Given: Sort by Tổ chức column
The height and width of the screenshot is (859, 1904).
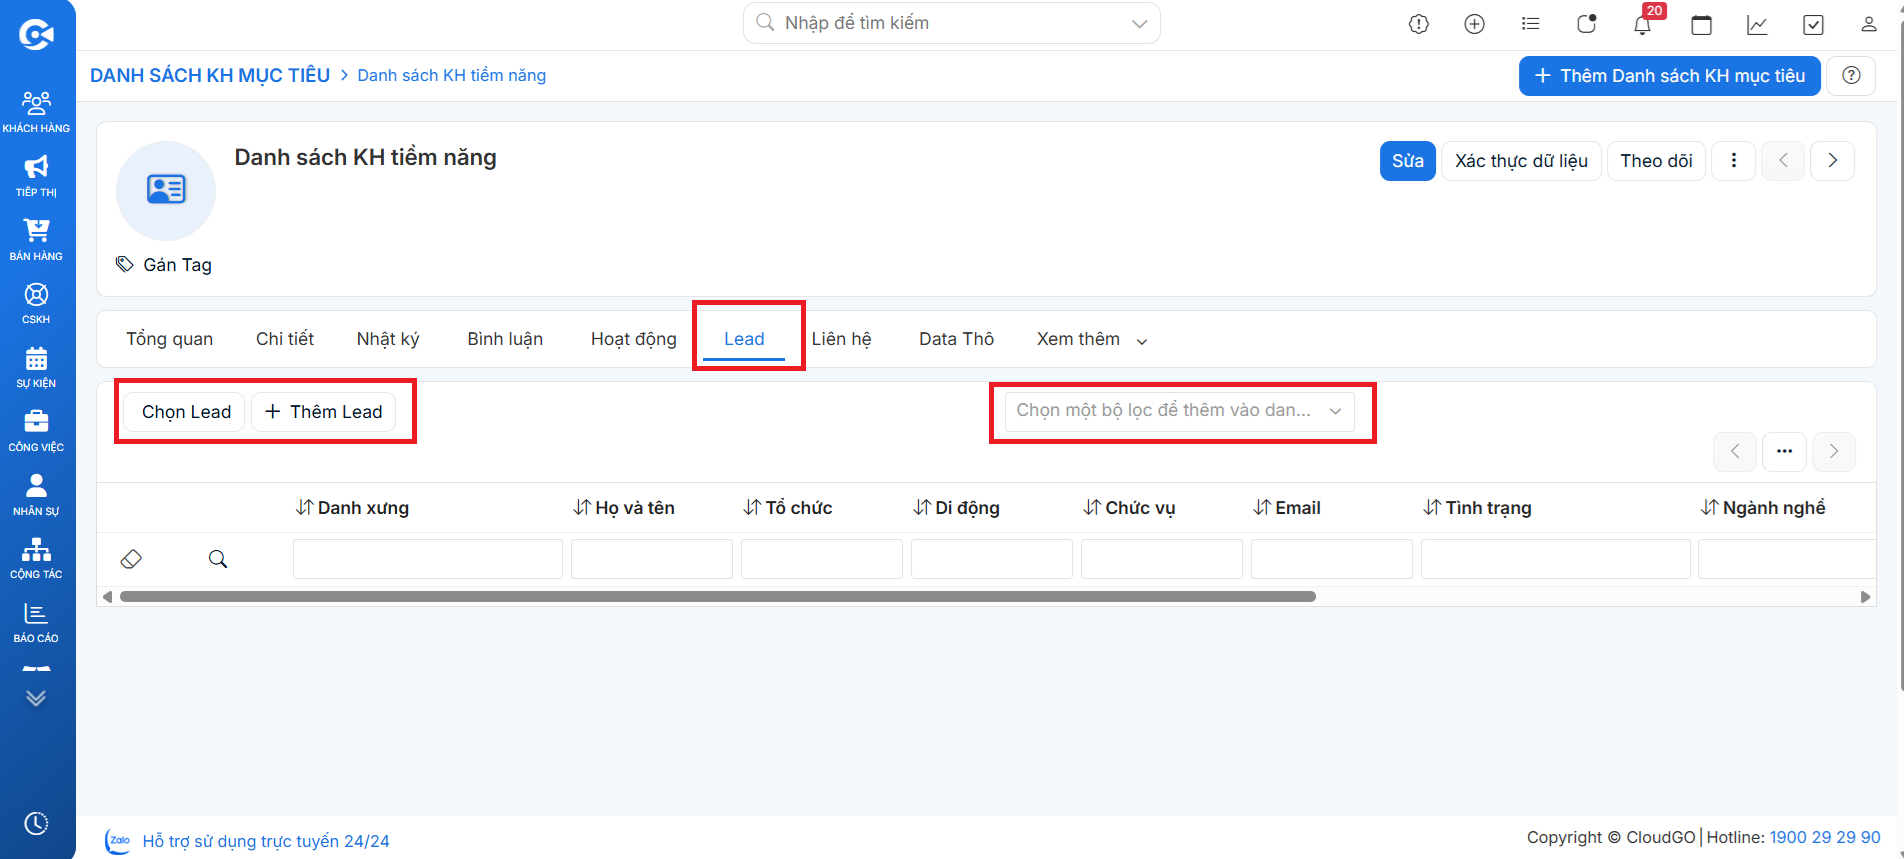Looking at the screenshot, I should click(788, 508).
